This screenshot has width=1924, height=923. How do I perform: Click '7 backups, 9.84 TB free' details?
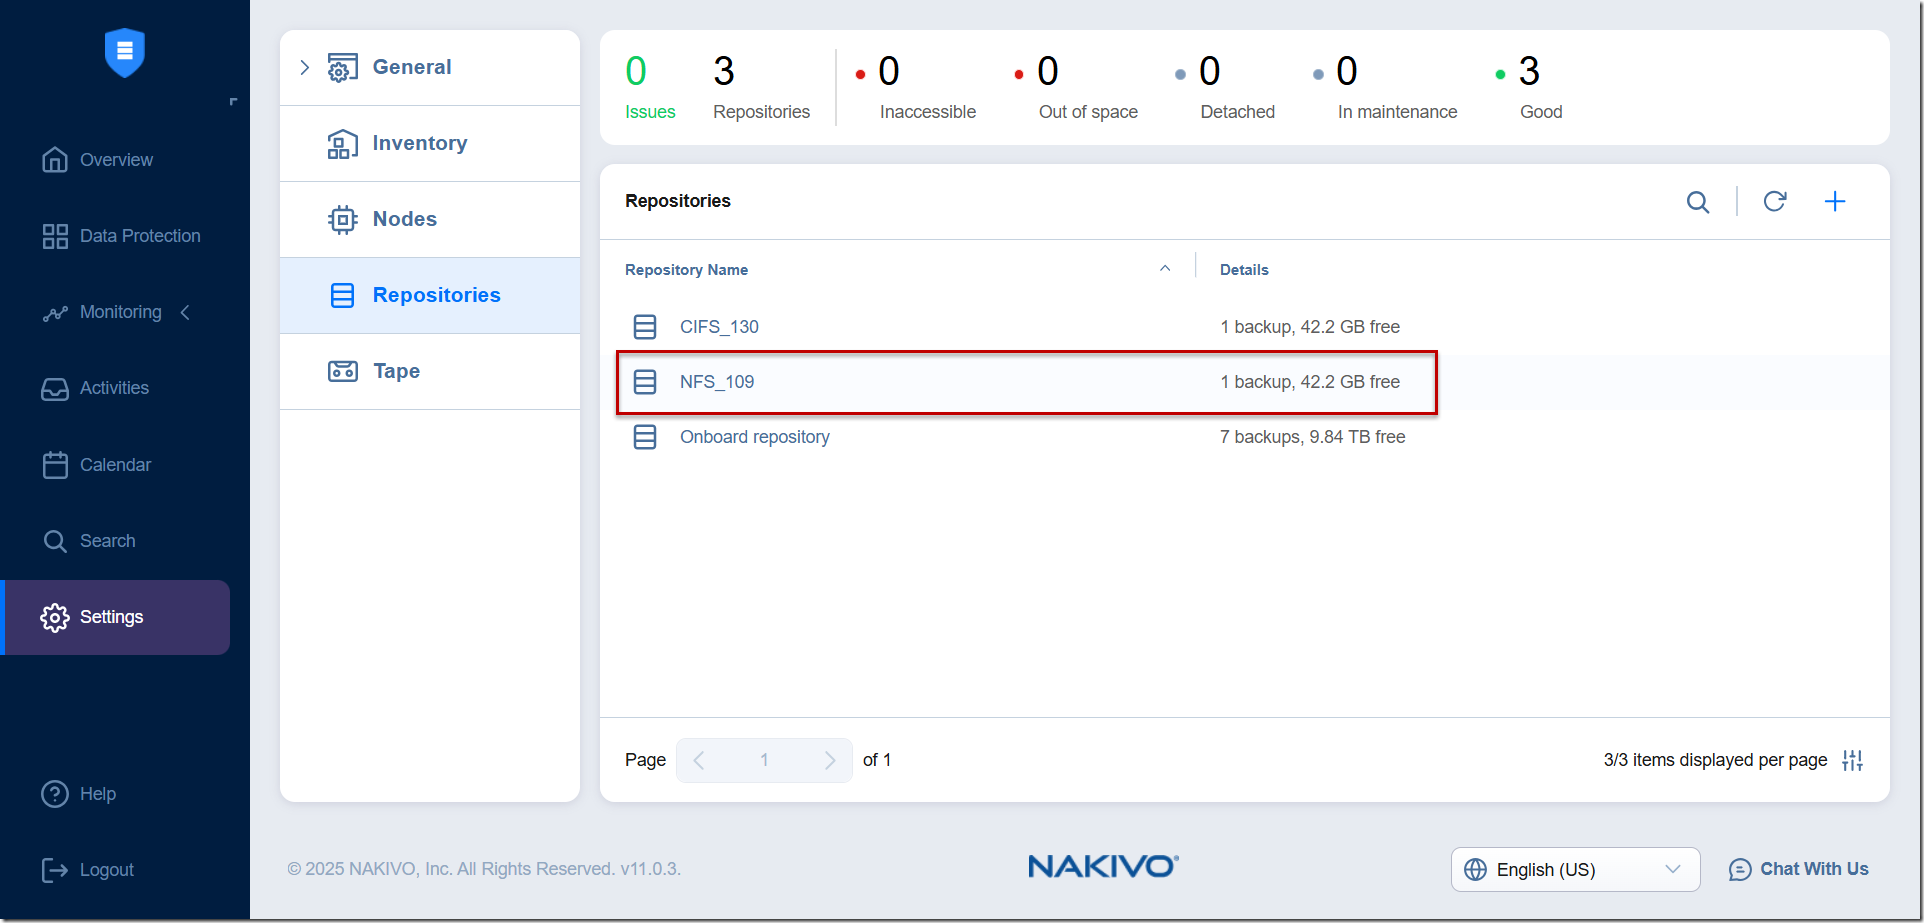tap(1312, 437)
